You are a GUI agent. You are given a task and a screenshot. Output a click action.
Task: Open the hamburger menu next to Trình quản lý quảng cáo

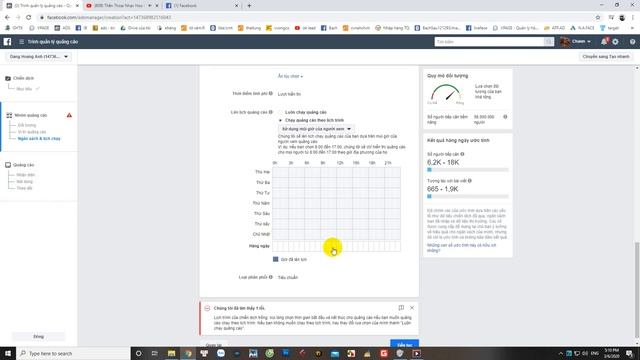22,42
